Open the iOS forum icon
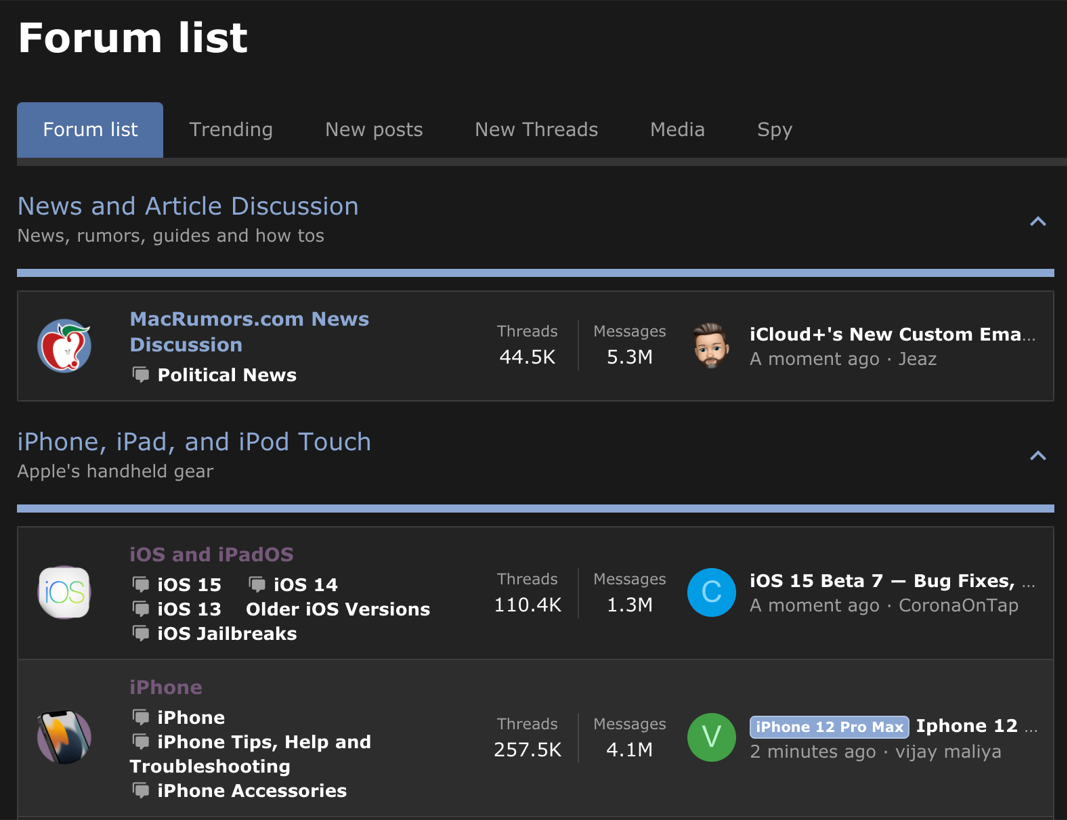Image resolution: width=1067 pixels, height=820 pixels. (65, 593)
